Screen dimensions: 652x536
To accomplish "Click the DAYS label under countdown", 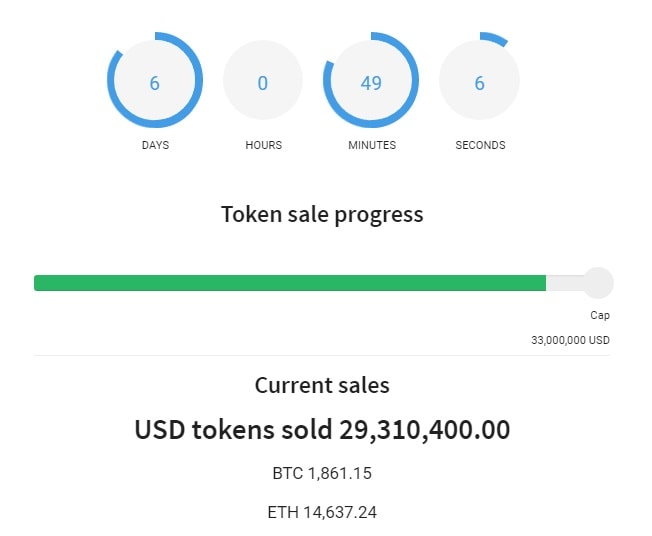I will click(x=155, y=145).
